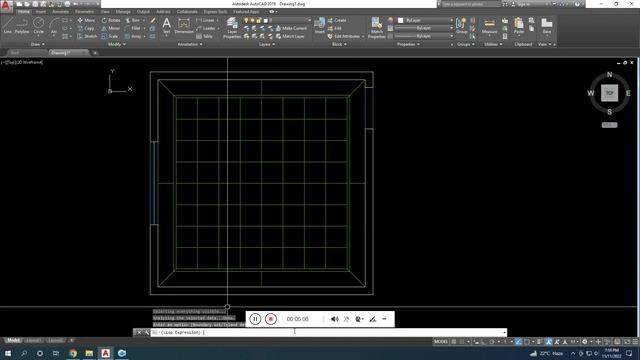Viewport: 640px width, 360px height.
Task: Activate the Mirror command
Action: tap(111, 28)
